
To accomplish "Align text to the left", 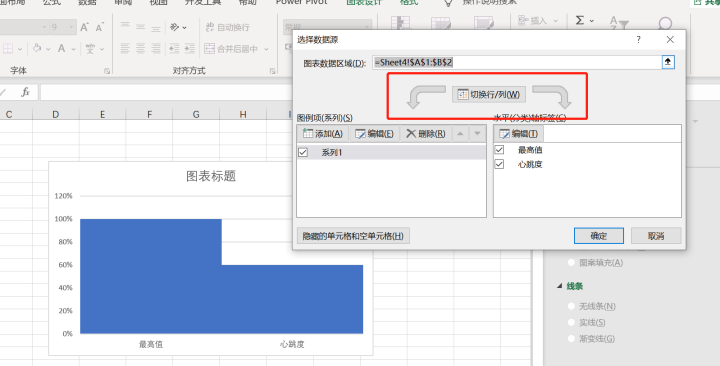I will click(x=125, y=48).
